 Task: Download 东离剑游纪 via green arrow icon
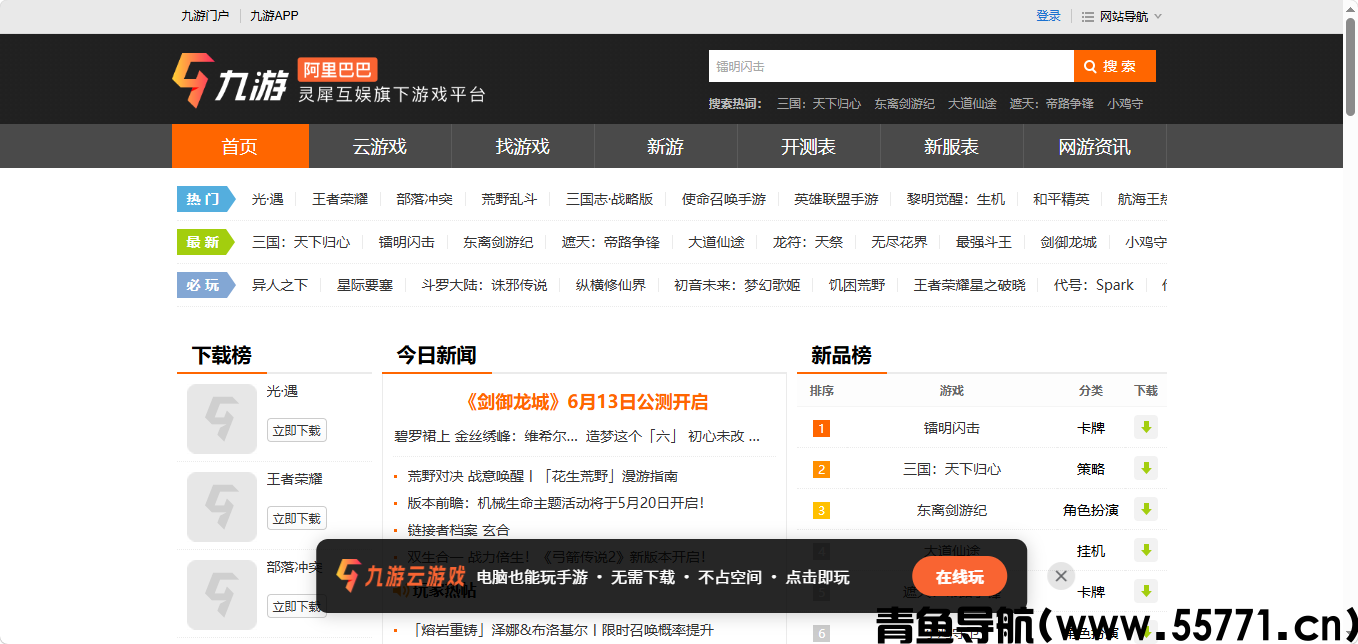(1146, 509)
